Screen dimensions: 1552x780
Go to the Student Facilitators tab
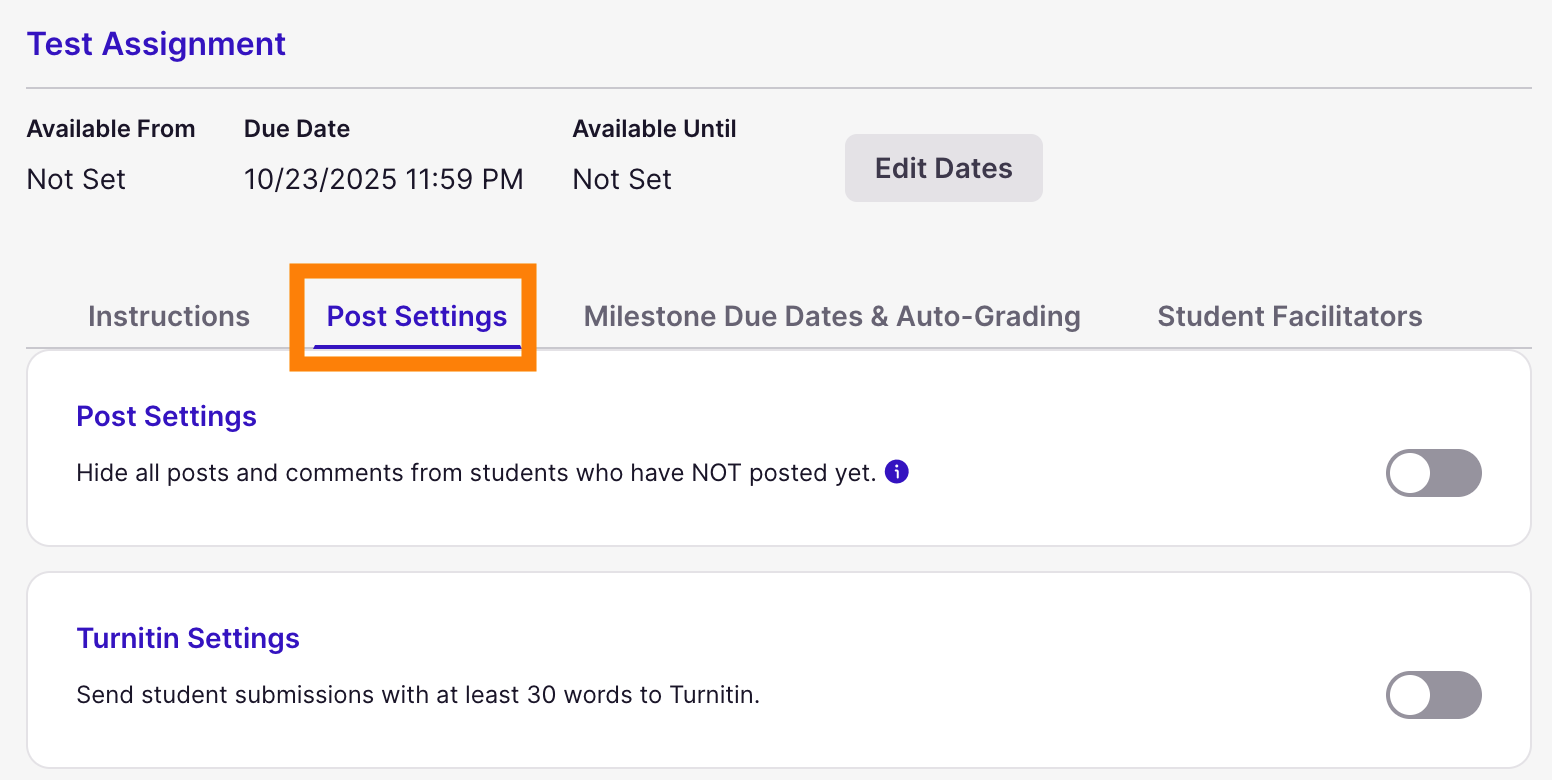[1289, 316]
